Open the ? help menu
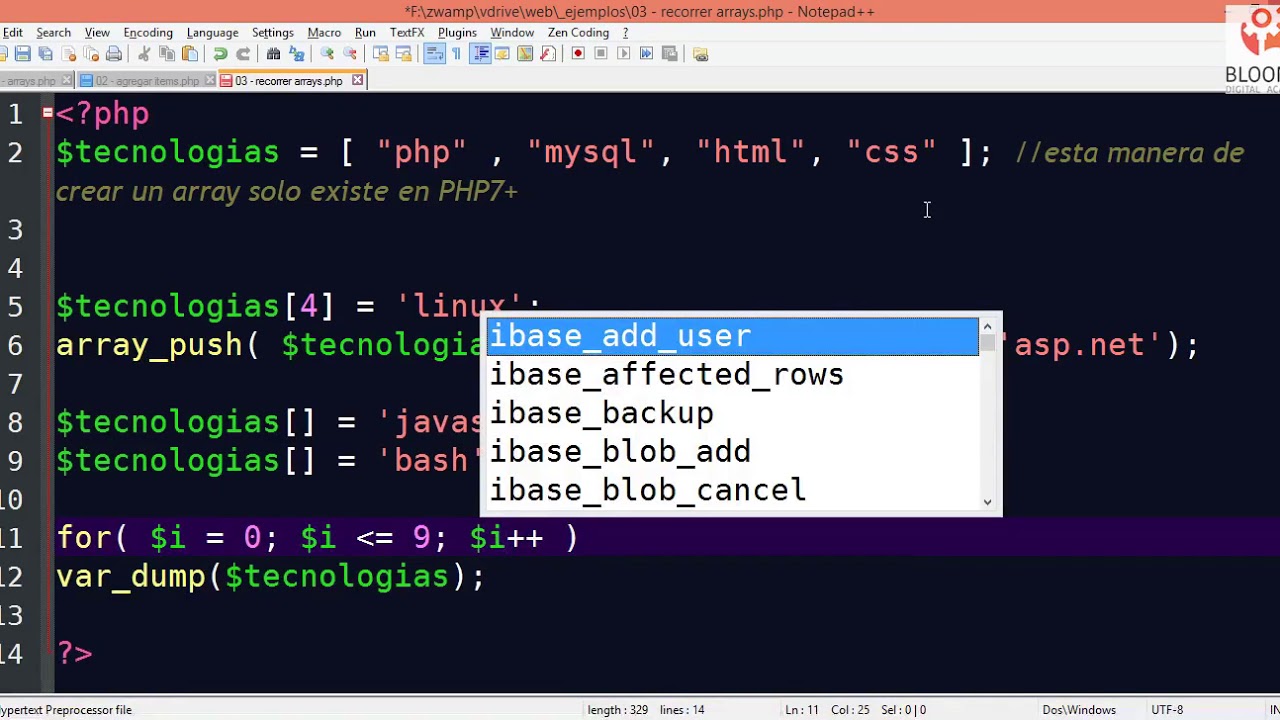1280x720 pixels. point(625,32)
